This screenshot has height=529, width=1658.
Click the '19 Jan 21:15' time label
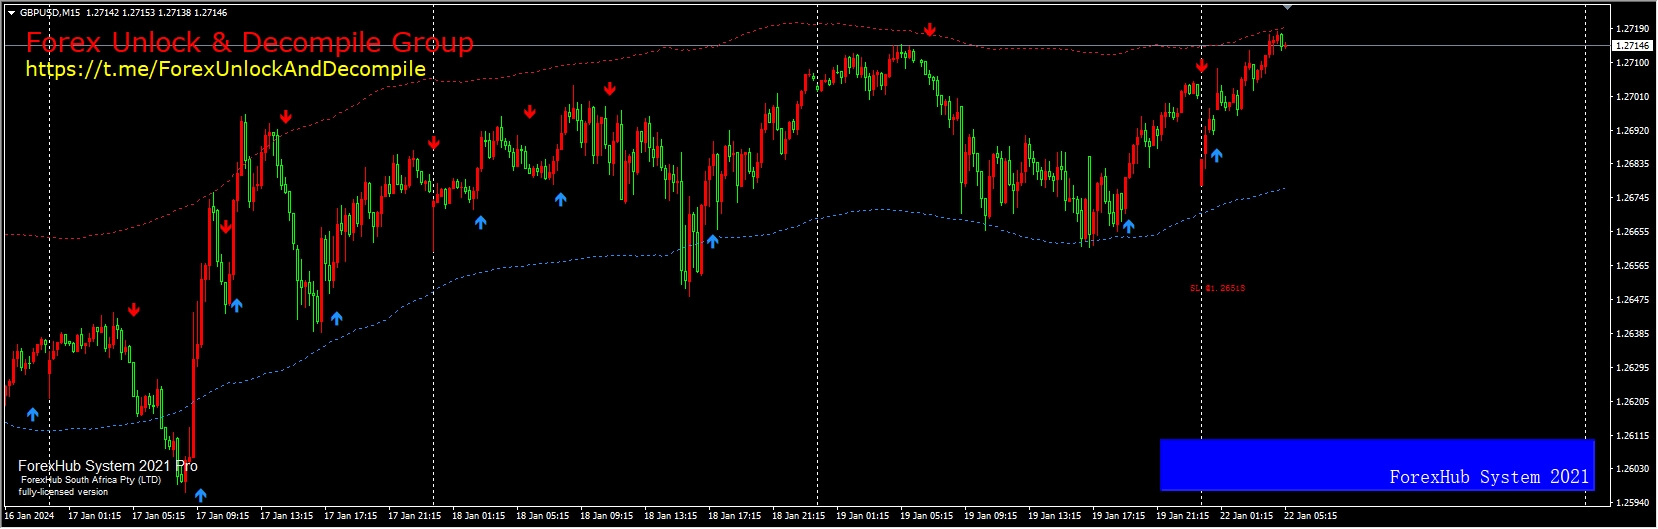[x=1182, y=517]
